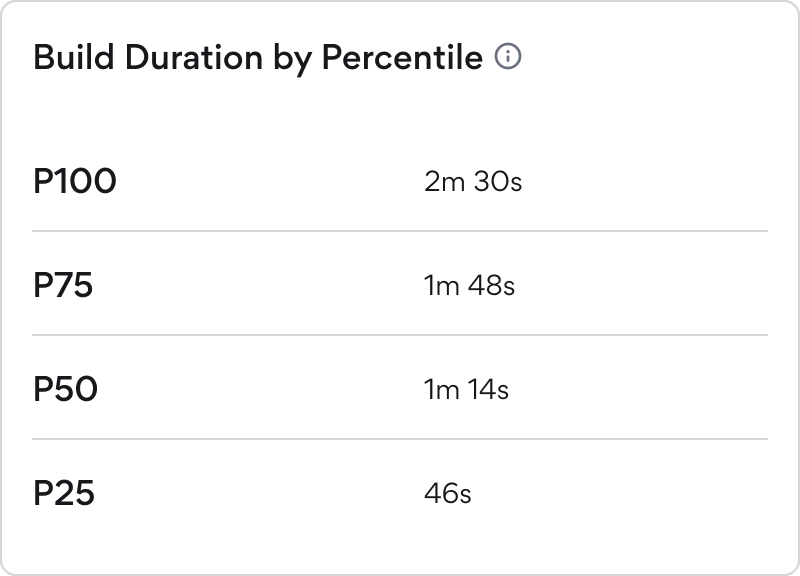The image size is (800, 576).
Task: Select the 1m 48s duration value
Action: [x=470, y=287]
